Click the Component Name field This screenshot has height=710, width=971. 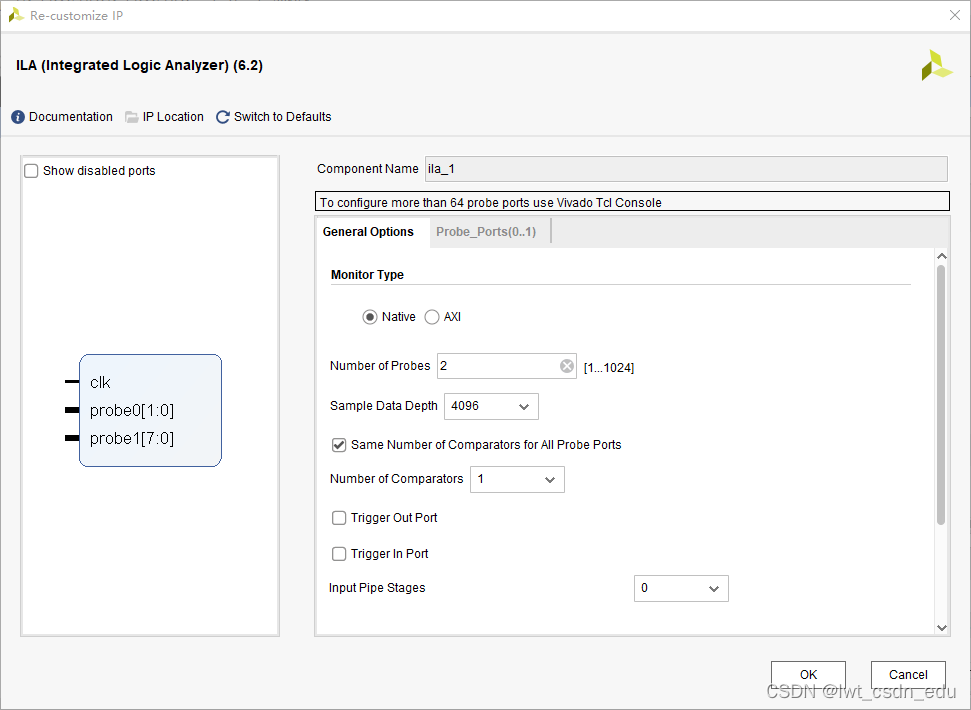coord(686,169)
